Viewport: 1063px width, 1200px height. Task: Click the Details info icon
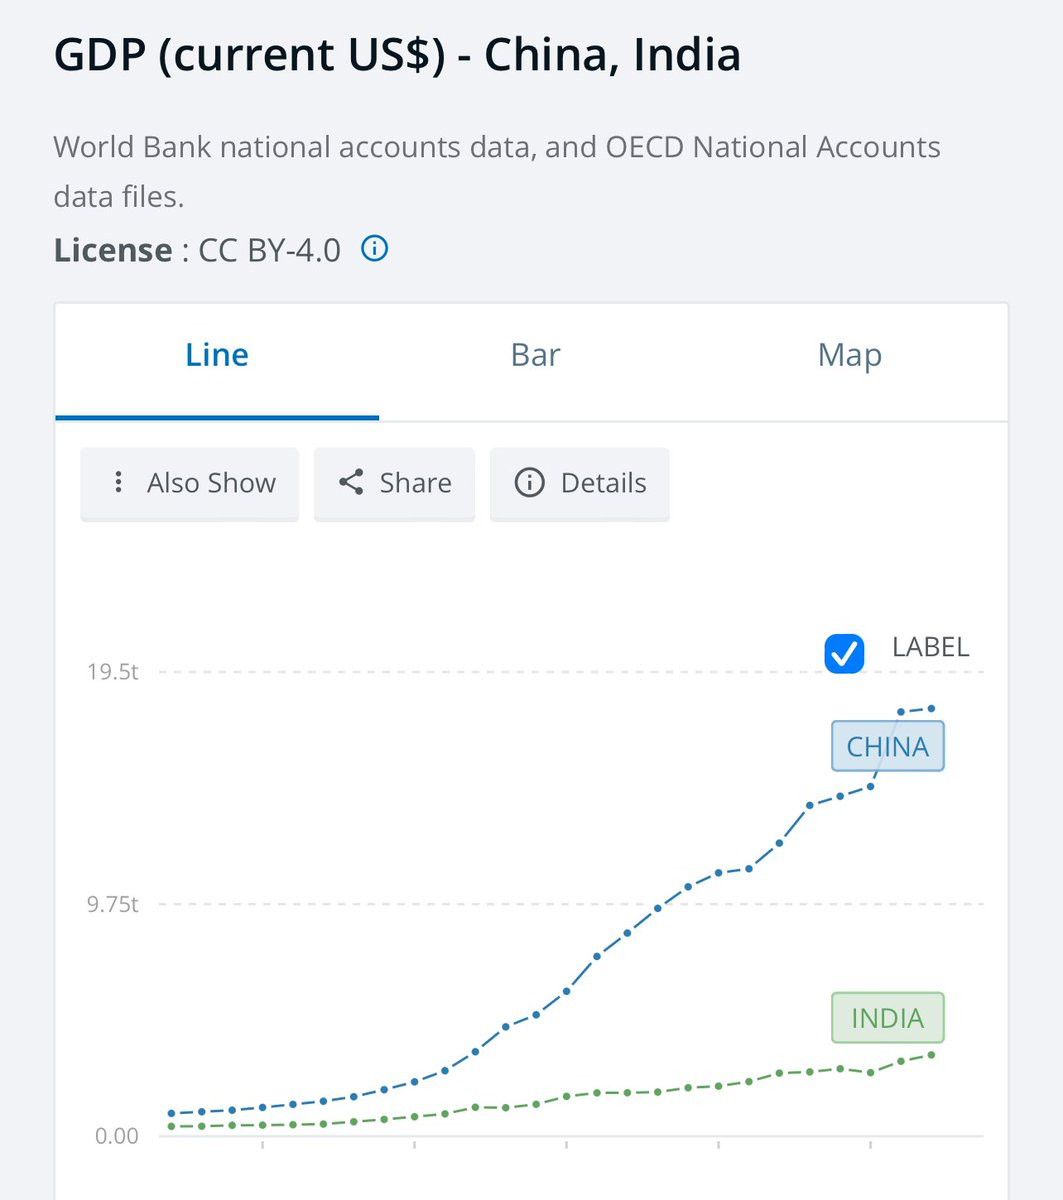tap(529, 482)
